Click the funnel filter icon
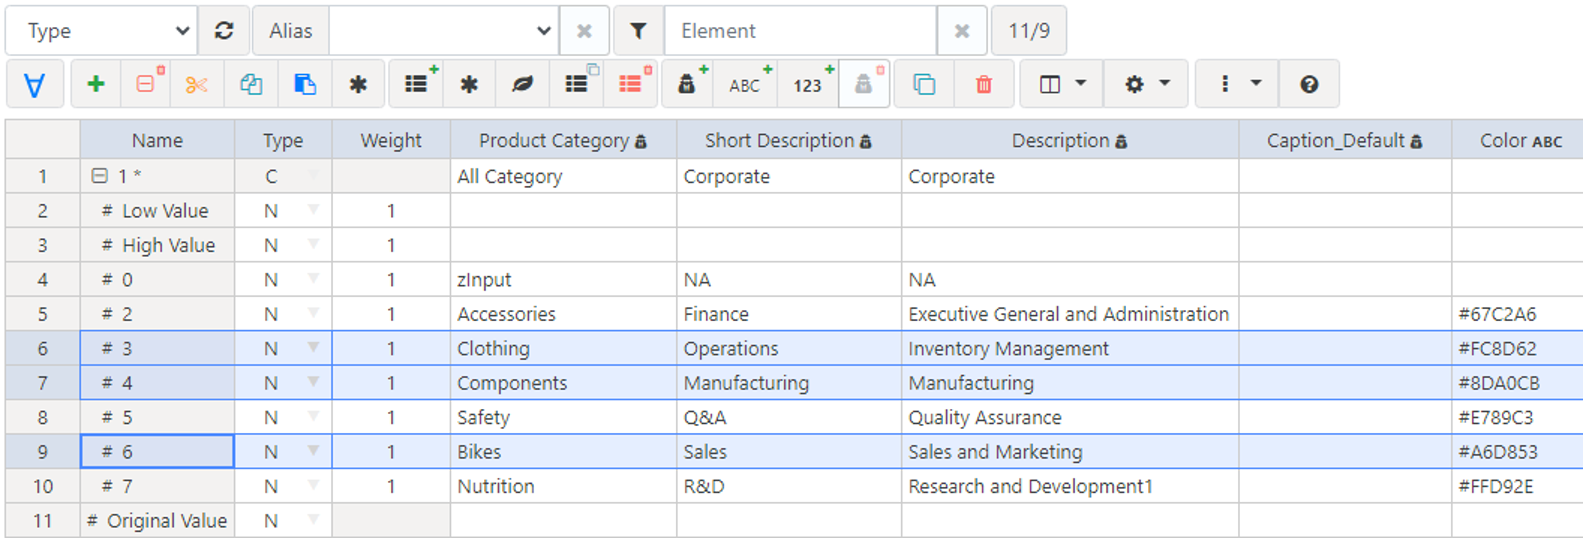 click(638, 31)
